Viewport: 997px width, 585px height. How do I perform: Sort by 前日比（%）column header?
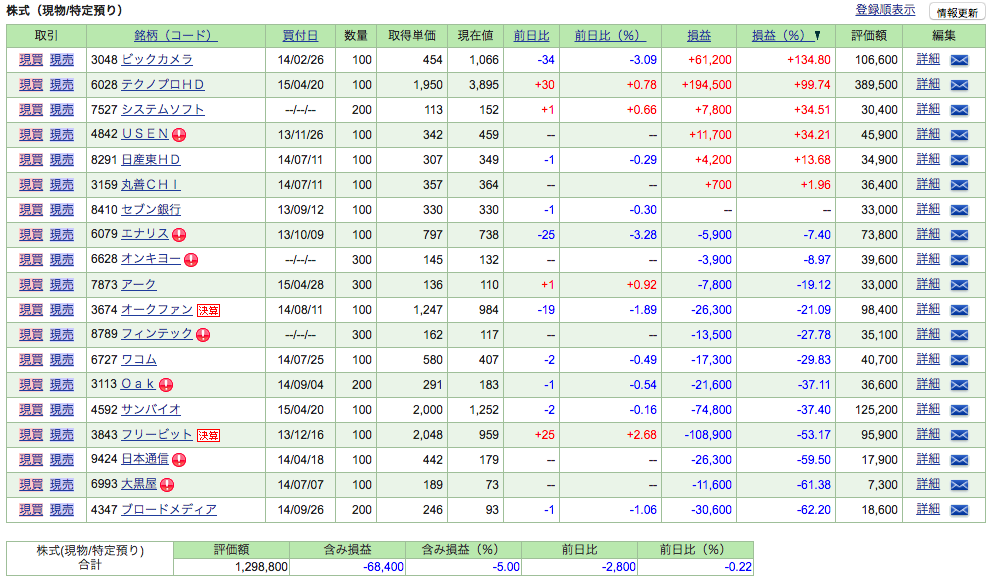pyautogui.click(x=610, y=36)
